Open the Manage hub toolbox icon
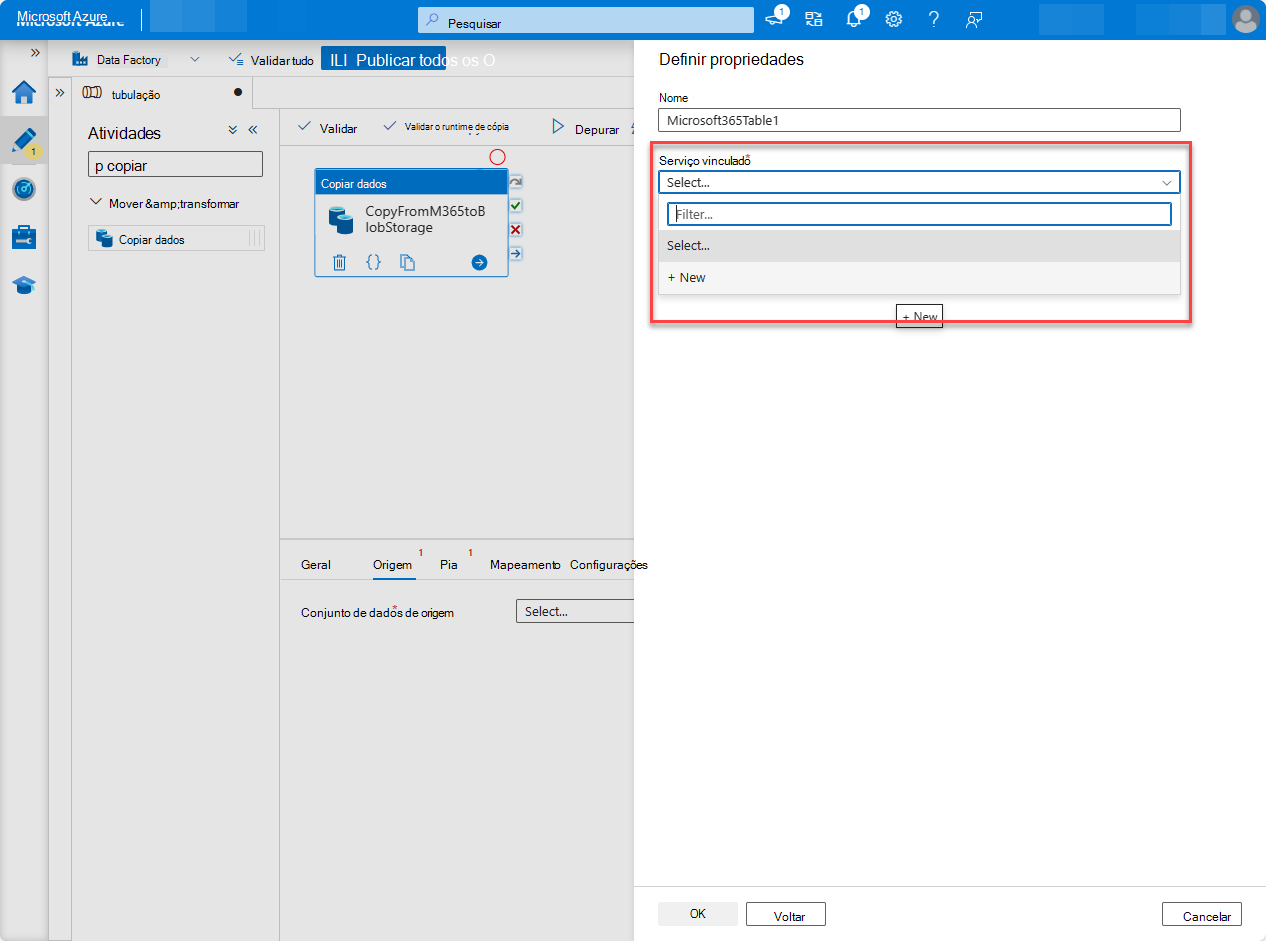This screenshot has height=941, width=1266. [24, 237]
